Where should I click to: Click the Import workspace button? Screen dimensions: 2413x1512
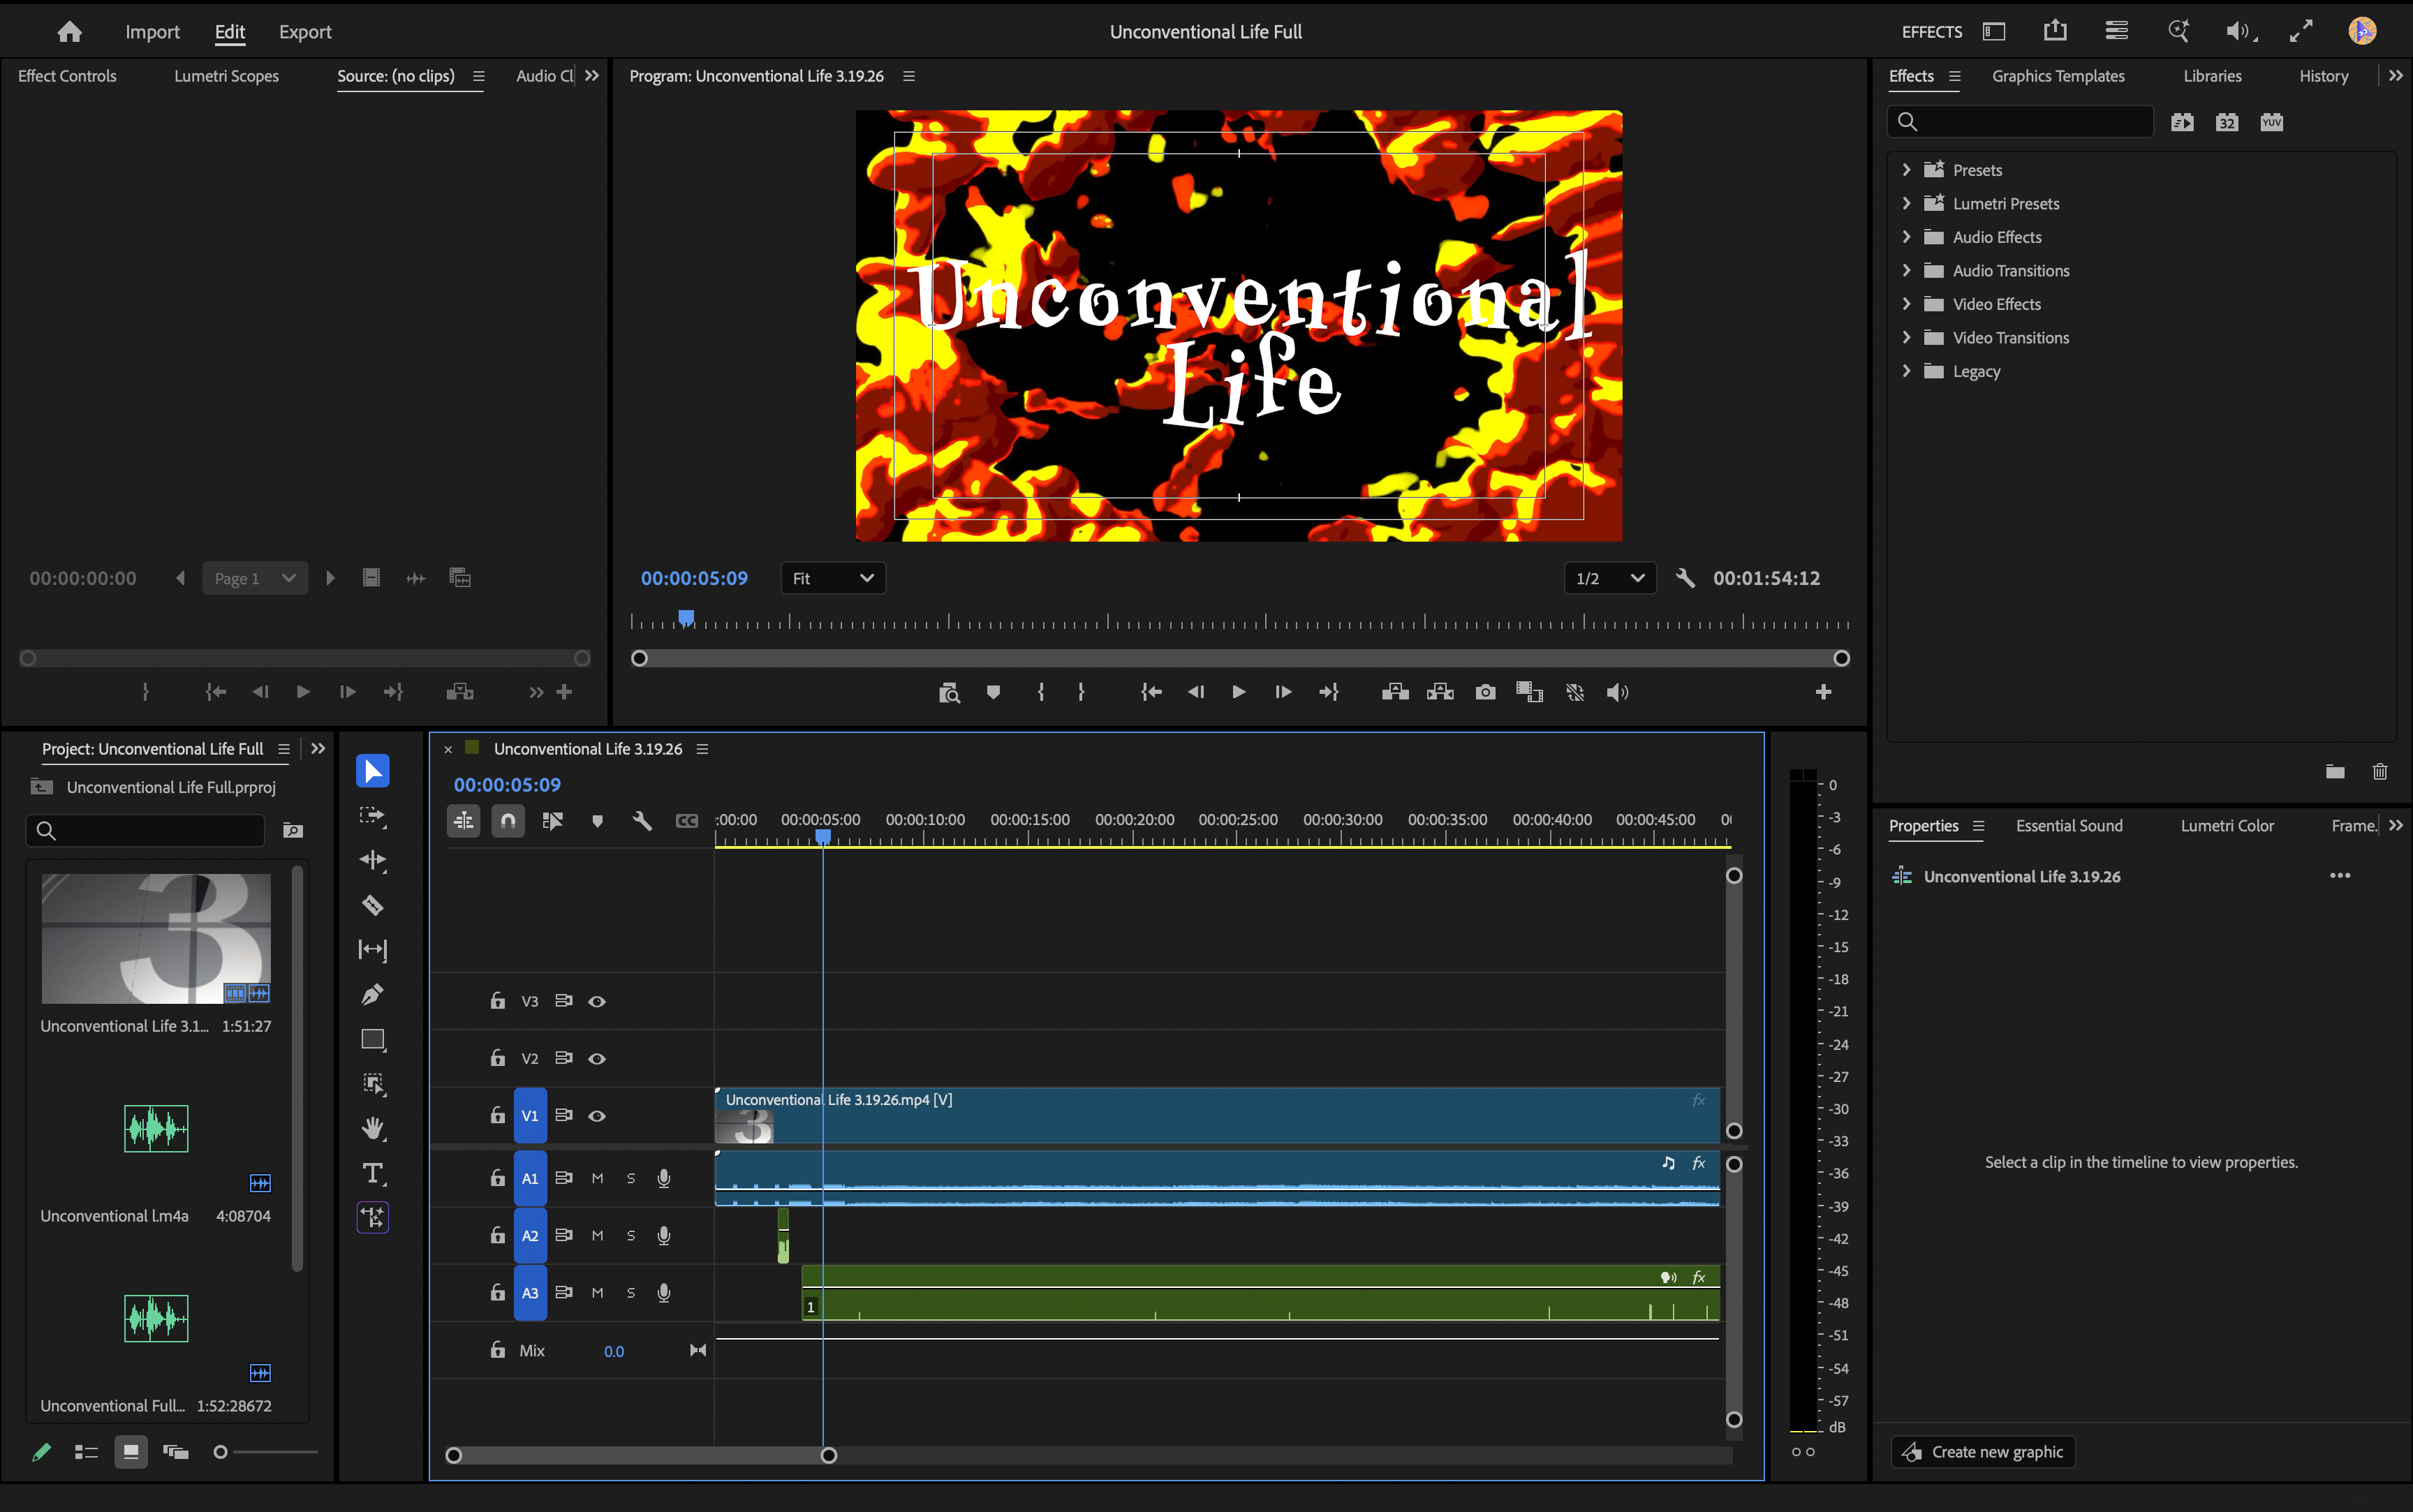[152, 32]
